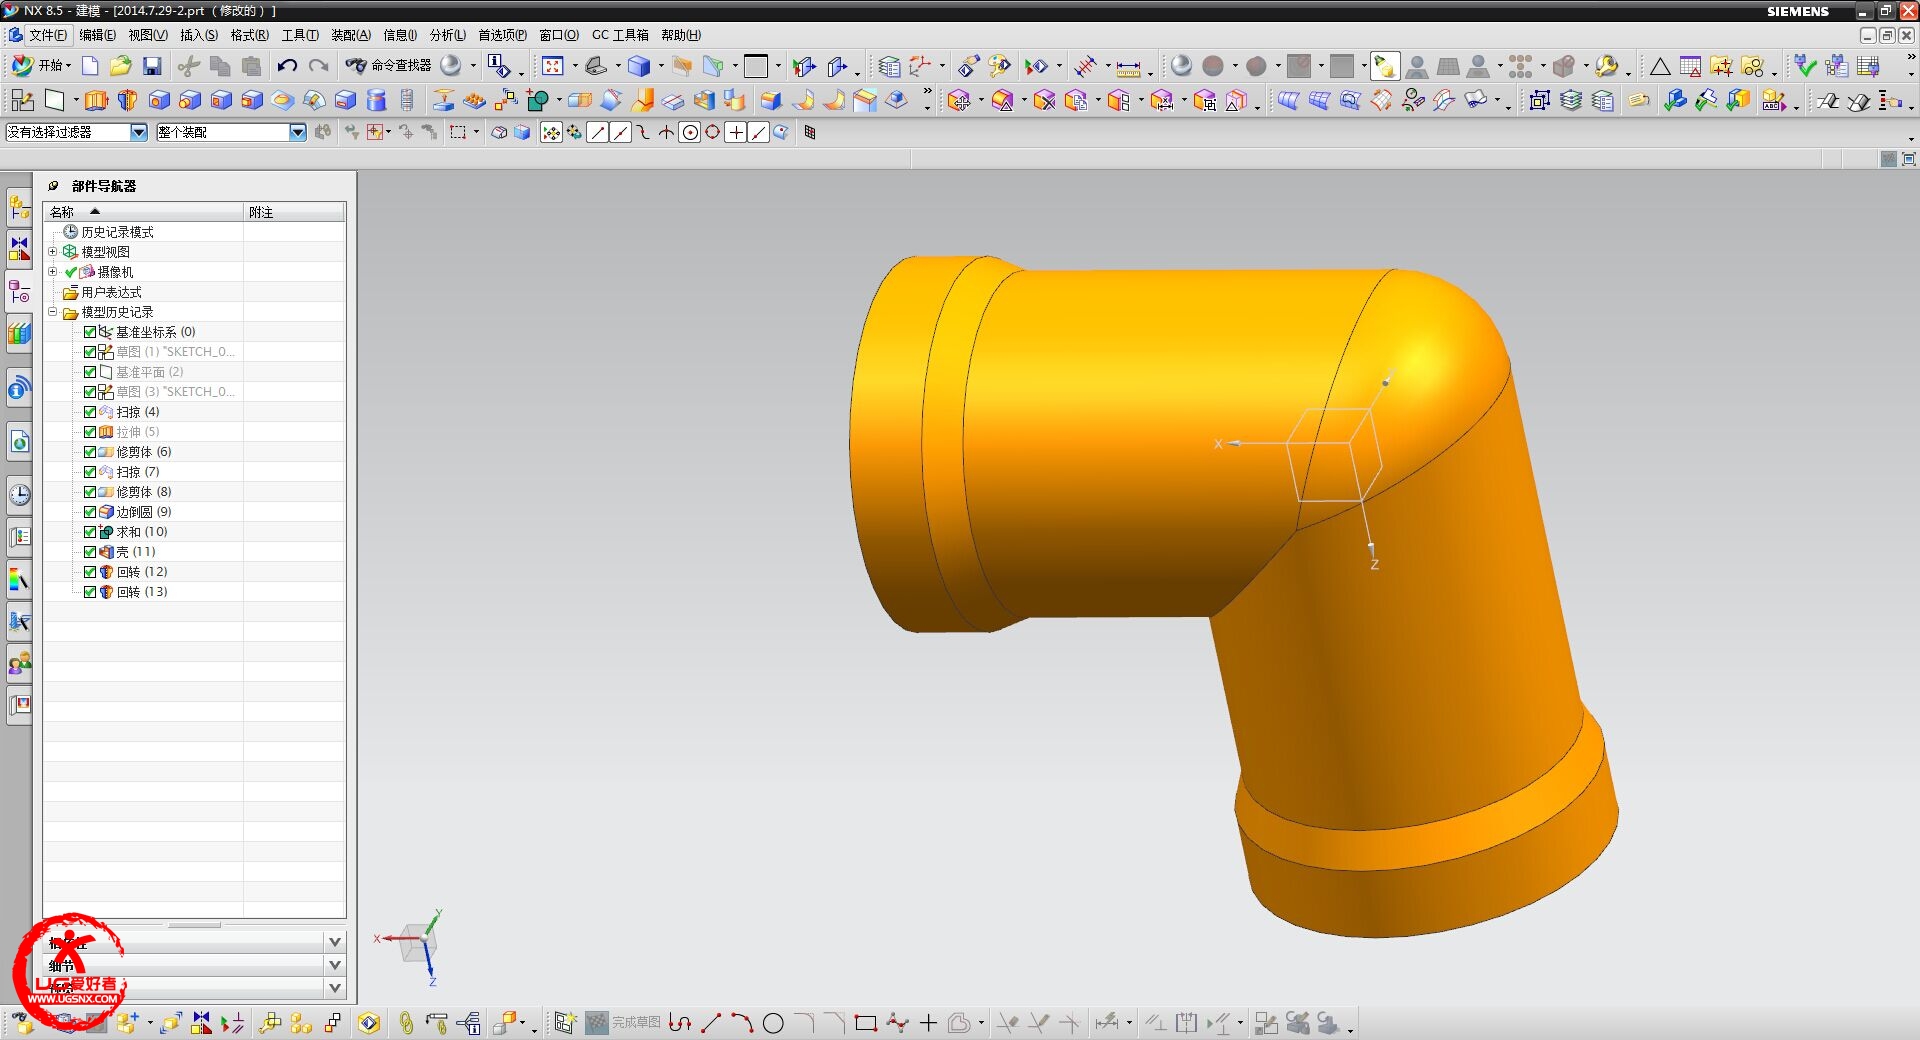This screenshot has height=1040, width=1920.
Task: Toggle checkbox for 边倒圆 (9)
Action: pos(90,512)
